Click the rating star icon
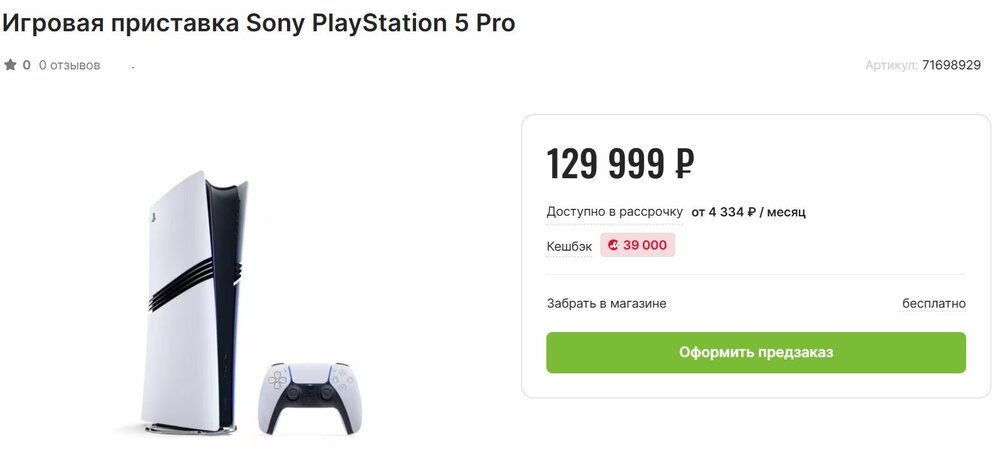Image resolution: width=1000 pixels, height=464 pixels. (10, 65)
